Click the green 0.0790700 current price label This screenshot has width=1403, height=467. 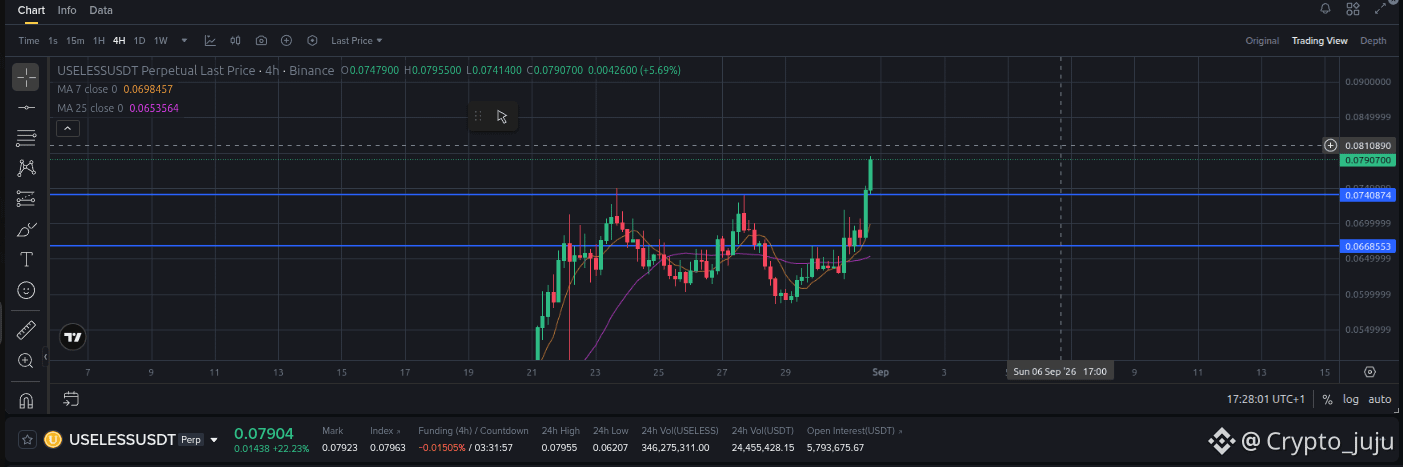click(x=1369, y=160)
